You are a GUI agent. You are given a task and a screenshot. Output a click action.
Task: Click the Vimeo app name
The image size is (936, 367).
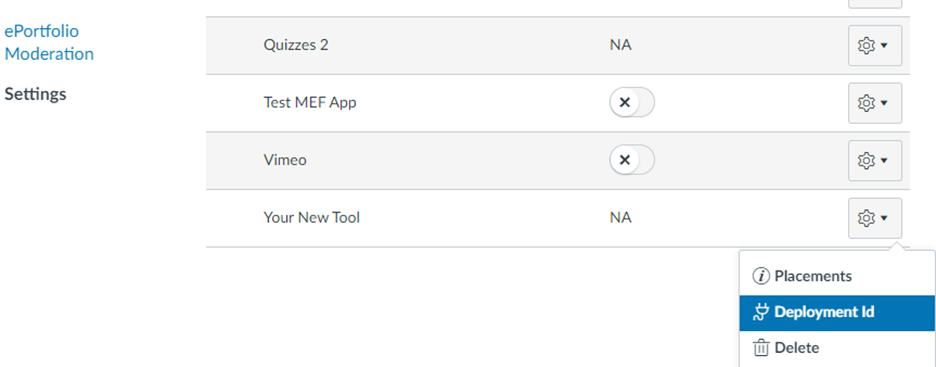[285, 160]
